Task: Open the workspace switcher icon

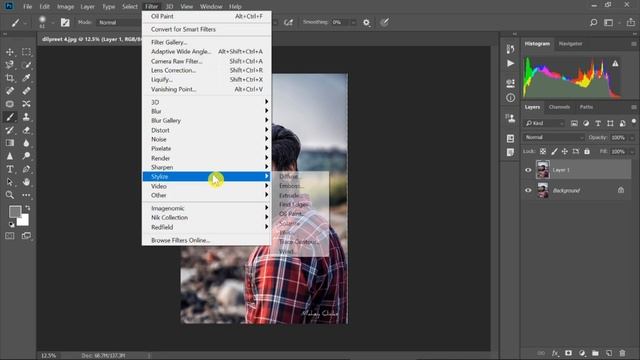Action: tap(609, 22)
